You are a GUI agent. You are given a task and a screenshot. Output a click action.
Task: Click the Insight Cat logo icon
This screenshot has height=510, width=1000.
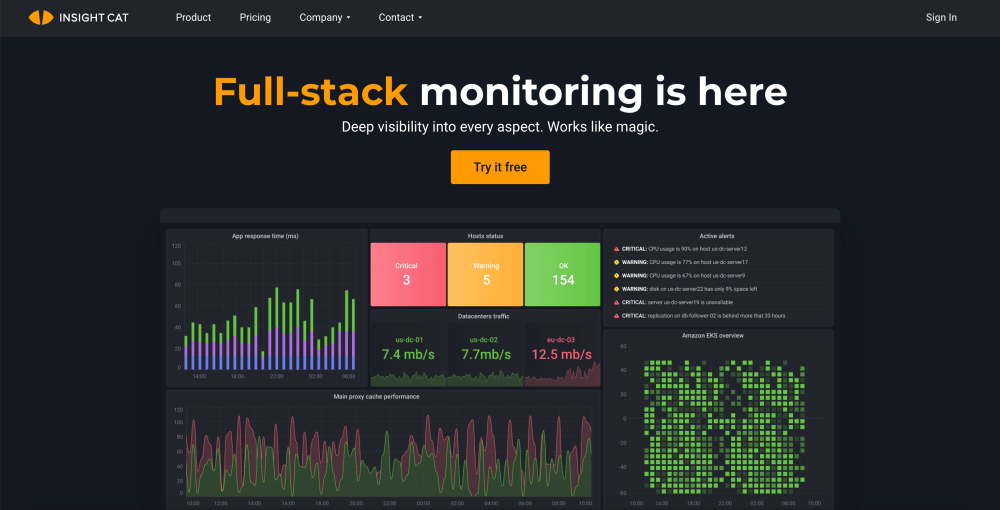pos(41,17)
